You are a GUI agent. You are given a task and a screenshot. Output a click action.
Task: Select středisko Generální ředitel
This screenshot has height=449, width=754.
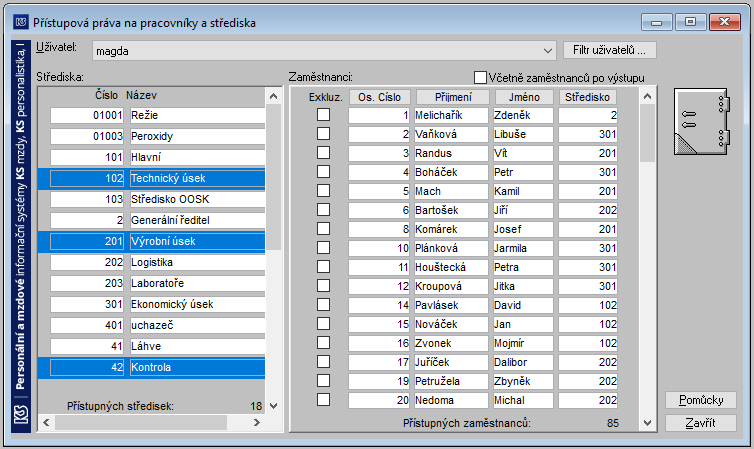152,220
